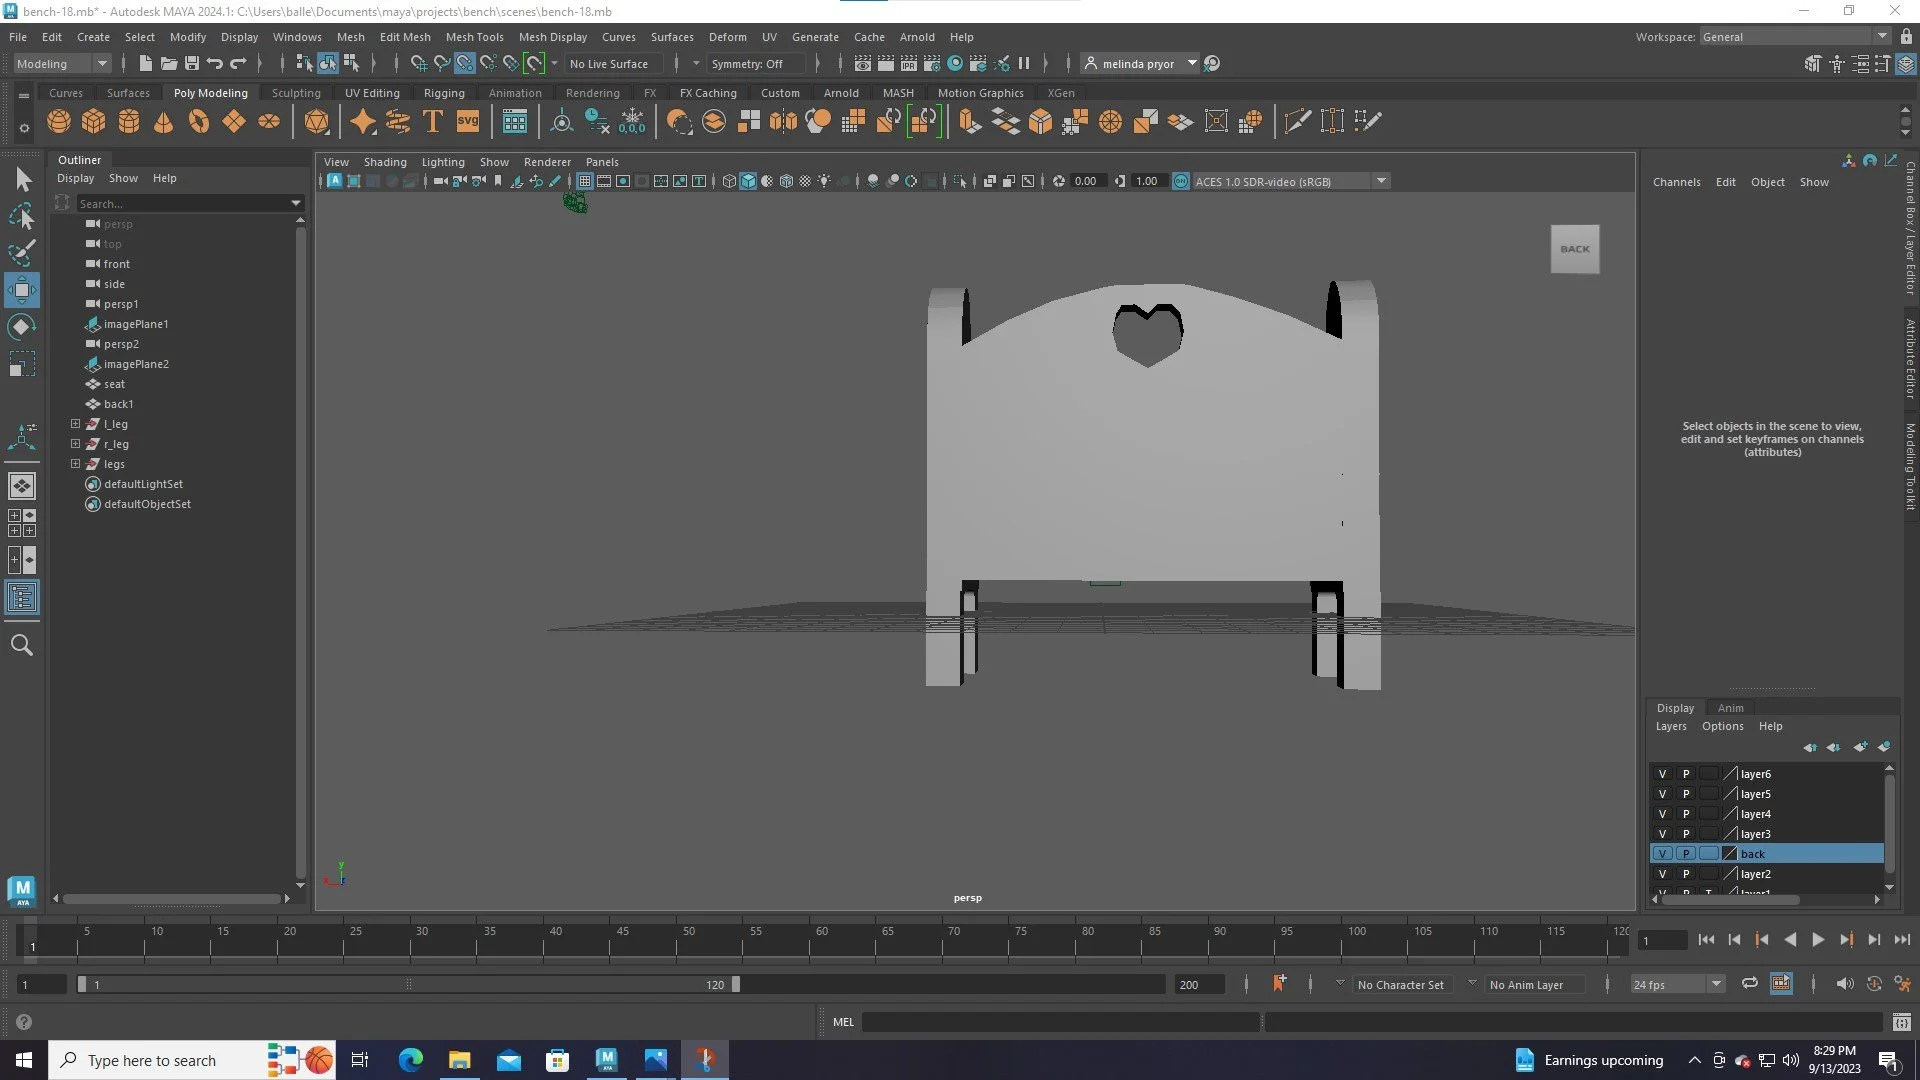
Task: Select the Move tool in the toolbox
Action: [x=22, y=291]
